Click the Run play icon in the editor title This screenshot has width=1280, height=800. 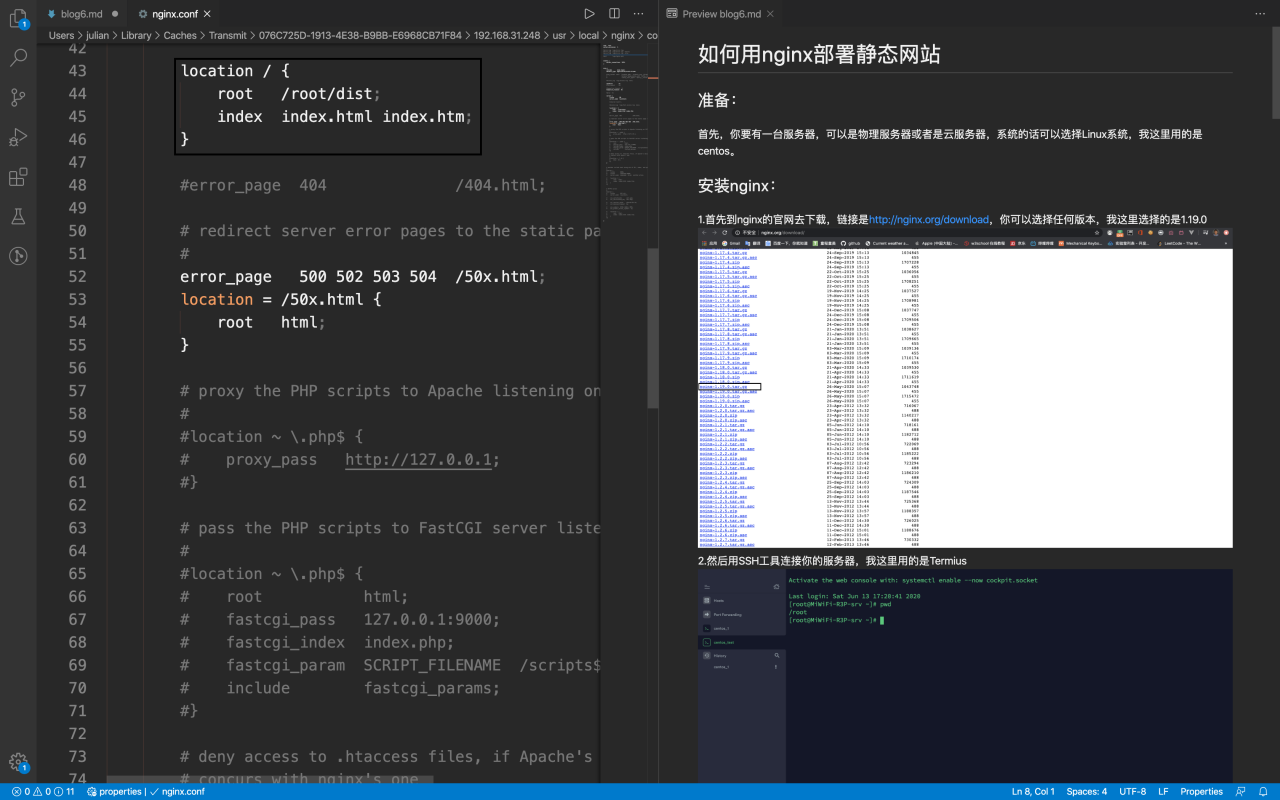point(589,14)
